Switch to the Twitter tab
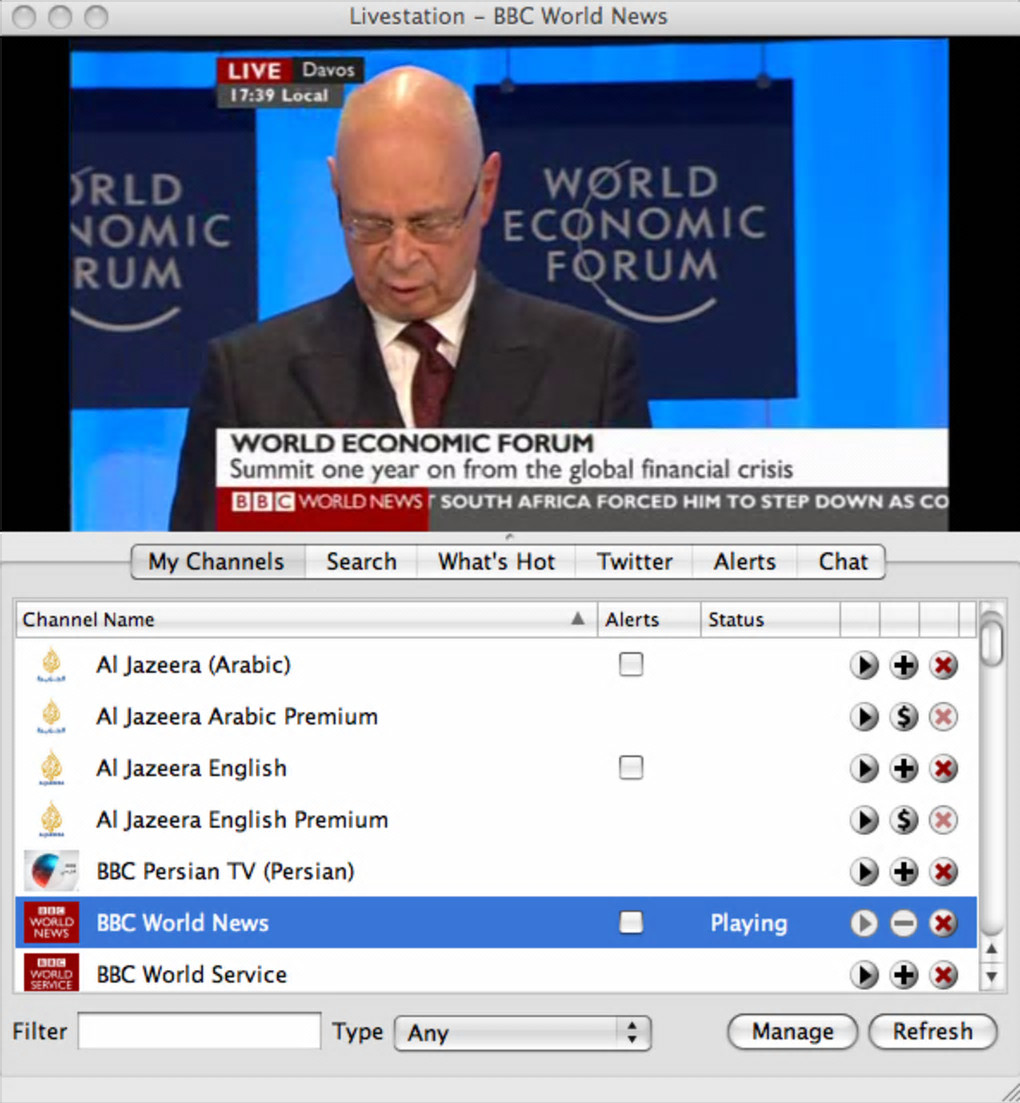 pyautogui.click(x=635, y=562)
